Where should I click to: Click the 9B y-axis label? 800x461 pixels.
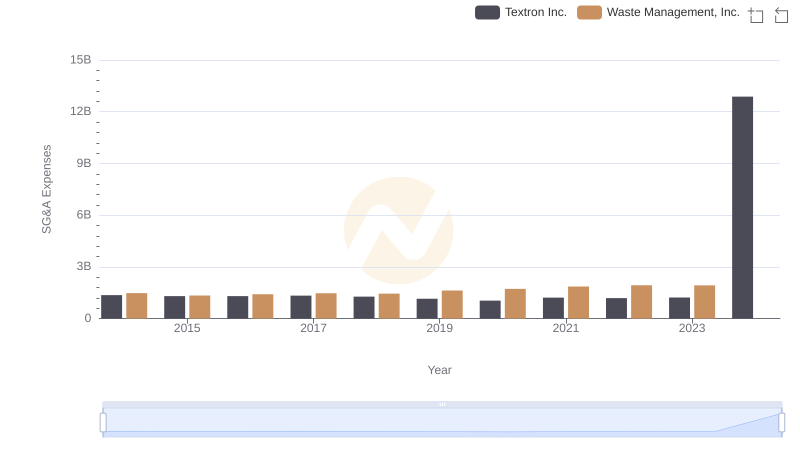(84, 163)
